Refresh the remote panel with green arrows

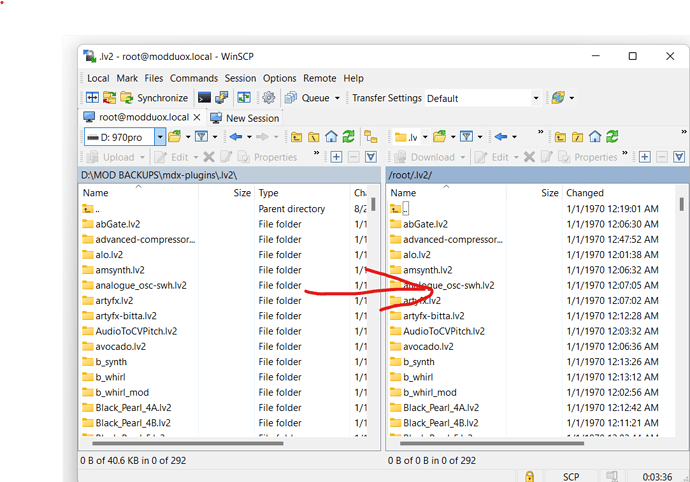point(612,137)
